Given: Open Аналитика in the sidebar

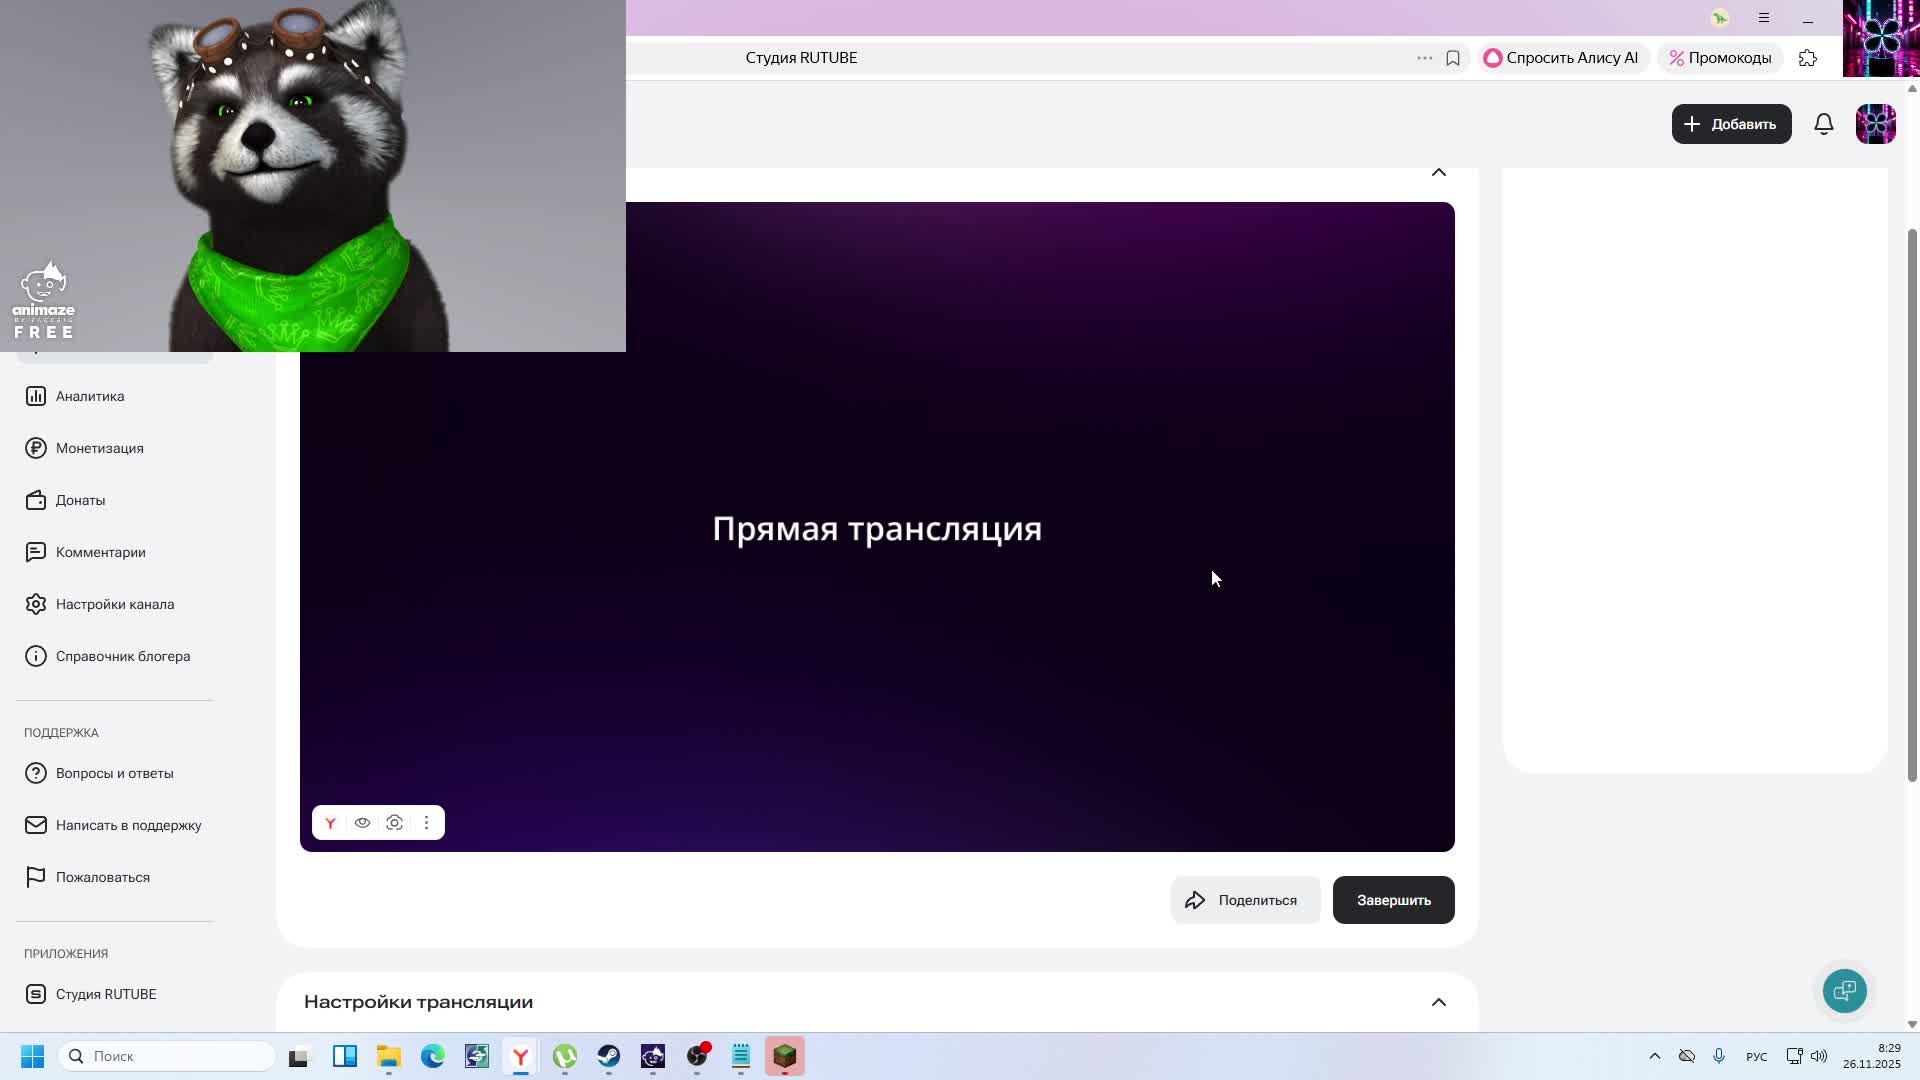Looking at the screenshot, I should (x=90, y=396).
